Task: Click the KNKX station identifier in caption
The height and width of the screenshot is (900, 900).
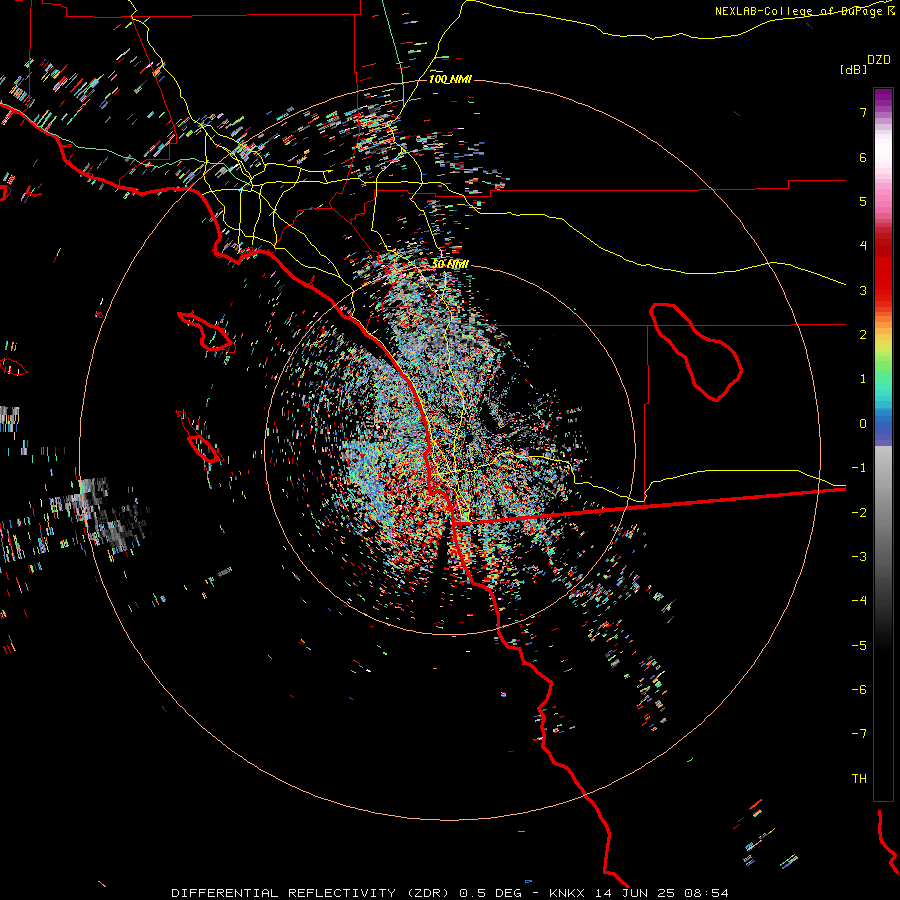Action: tap(567, 893)
